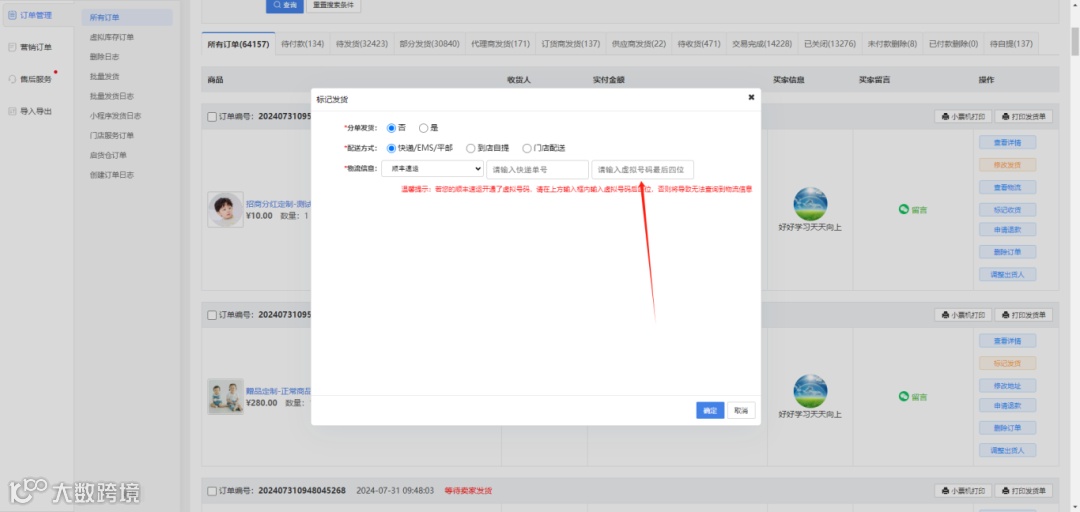Click the page's vertical scrollbar thumb
Screen dimensions: 1080x512
tap(1074, 41)
